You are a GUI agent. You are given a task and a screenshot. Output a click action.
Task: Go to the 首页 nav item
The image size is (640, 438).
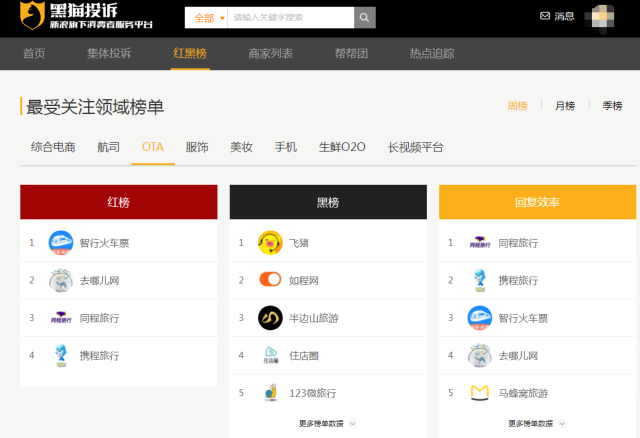[34, 53]
